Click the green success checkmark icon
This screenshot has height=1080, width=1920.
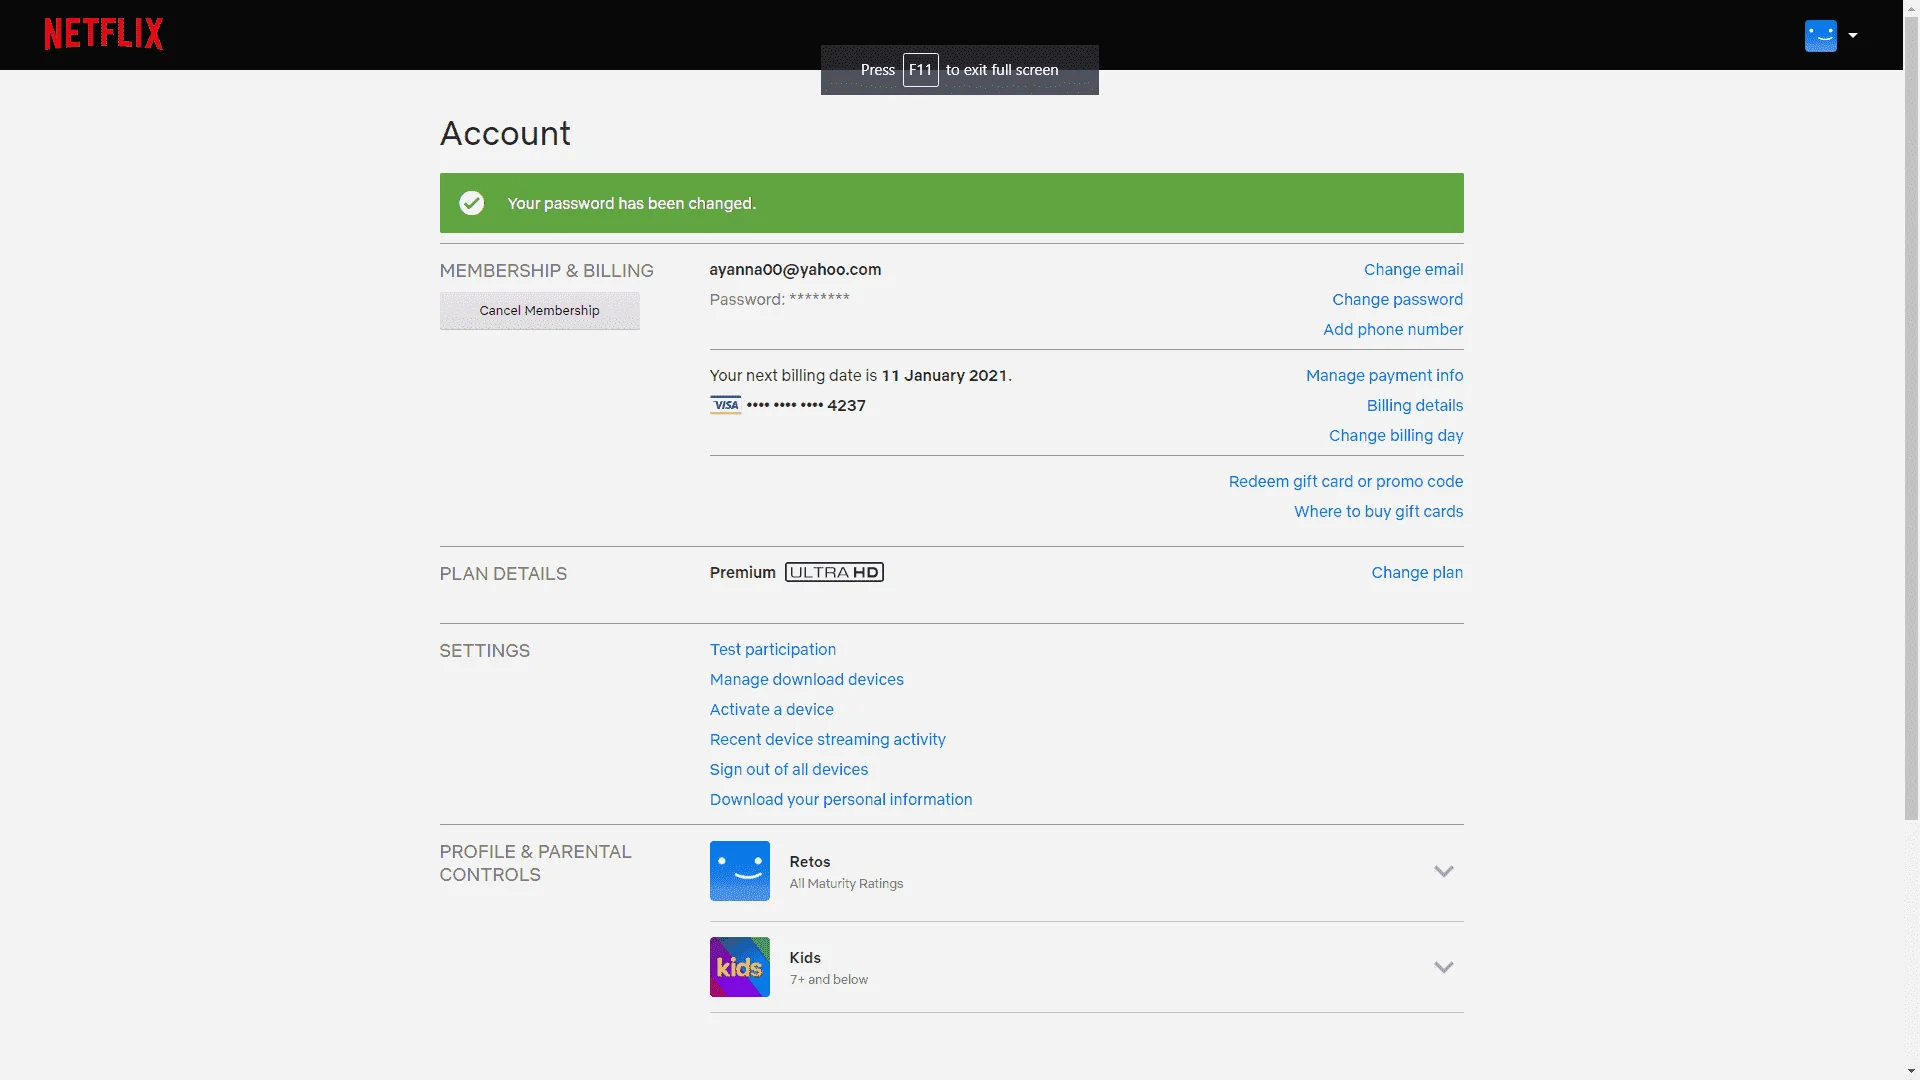point(471,203)
